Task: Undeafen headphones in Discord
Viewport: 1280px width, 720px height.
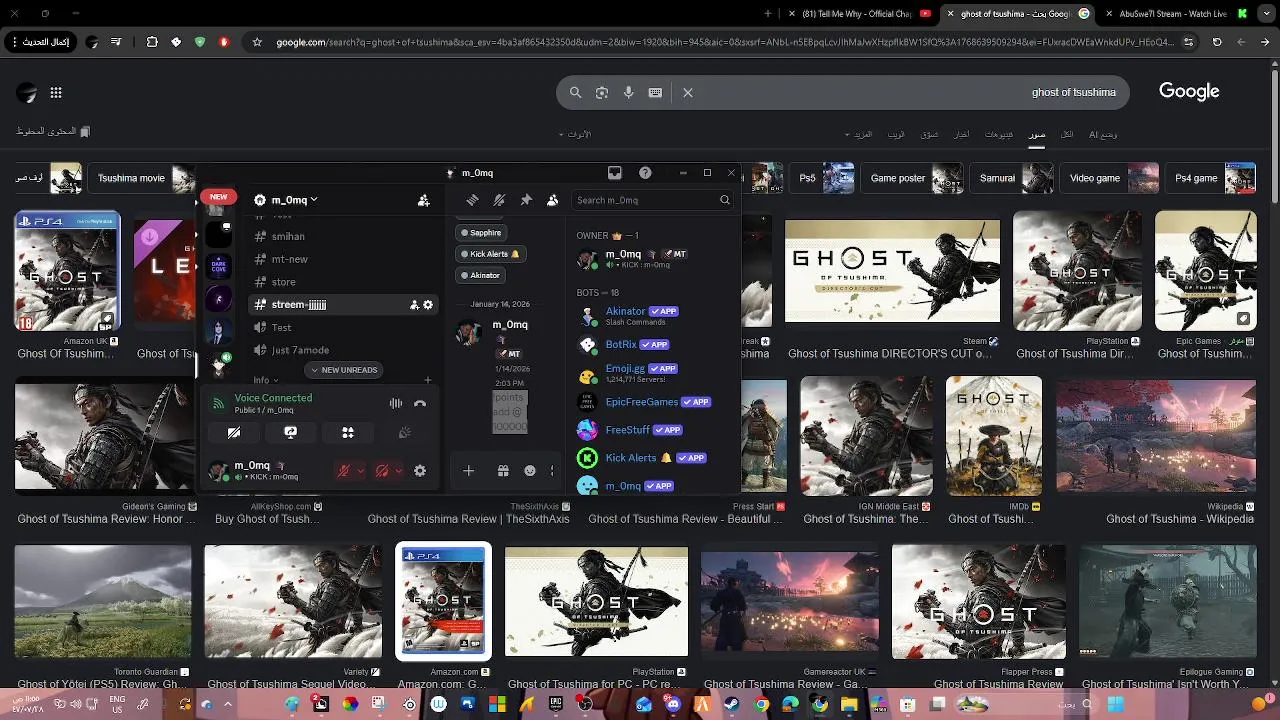Action: point(381,471)
